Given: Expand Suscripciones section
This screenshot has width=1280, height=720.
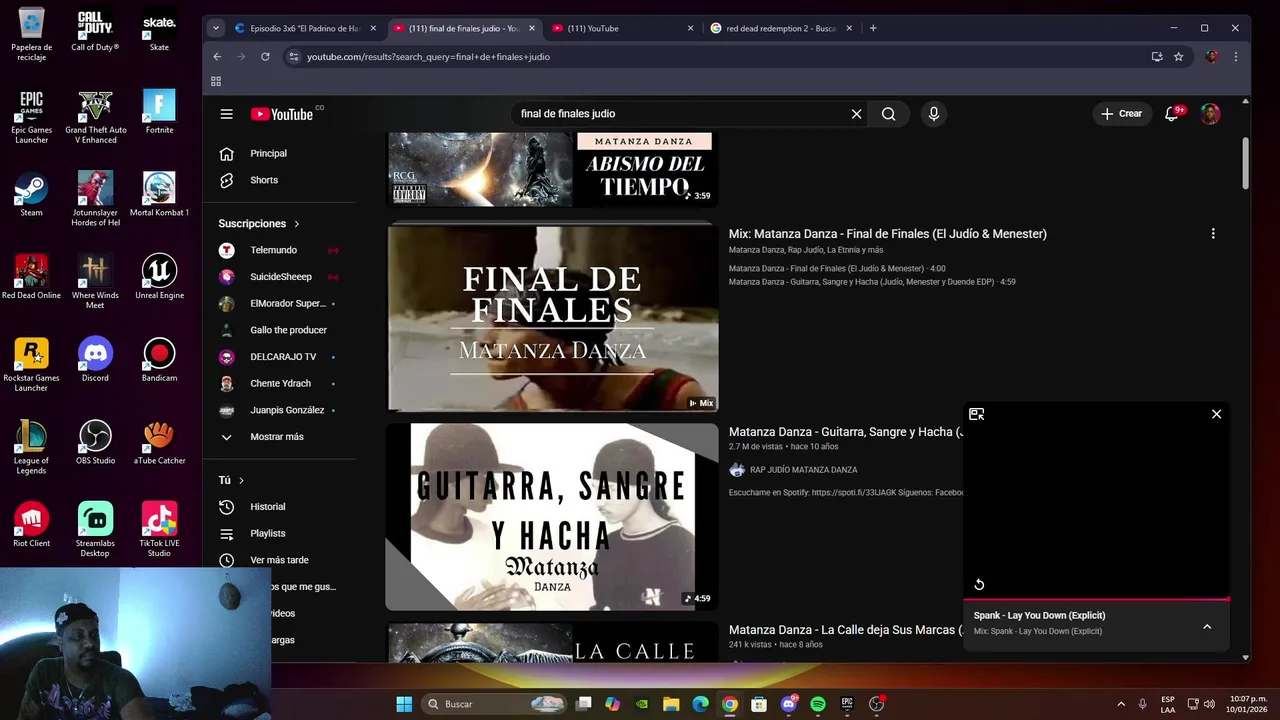Looking at the screenshot, I should (259, 224).
